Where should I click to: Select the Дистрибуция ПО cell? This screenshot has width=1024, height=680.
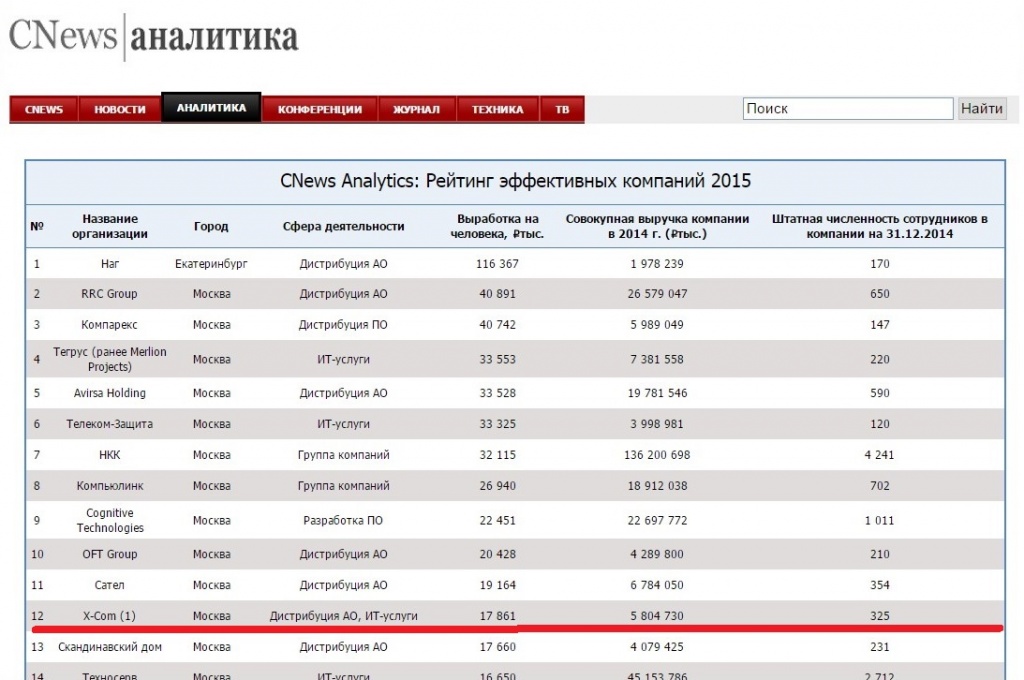pos(343,325)
